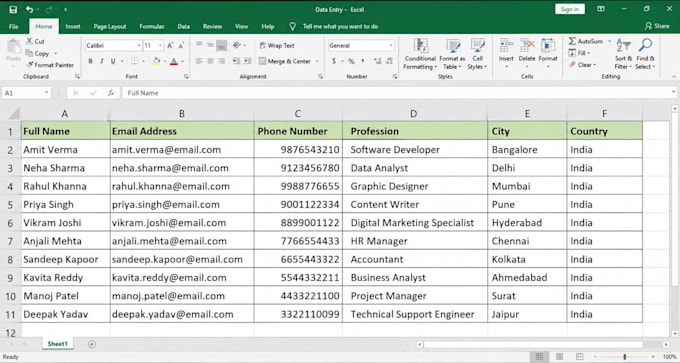Click the Merge & Center icon
This screenshot has width=680, height=363.
tap(262, 61)
